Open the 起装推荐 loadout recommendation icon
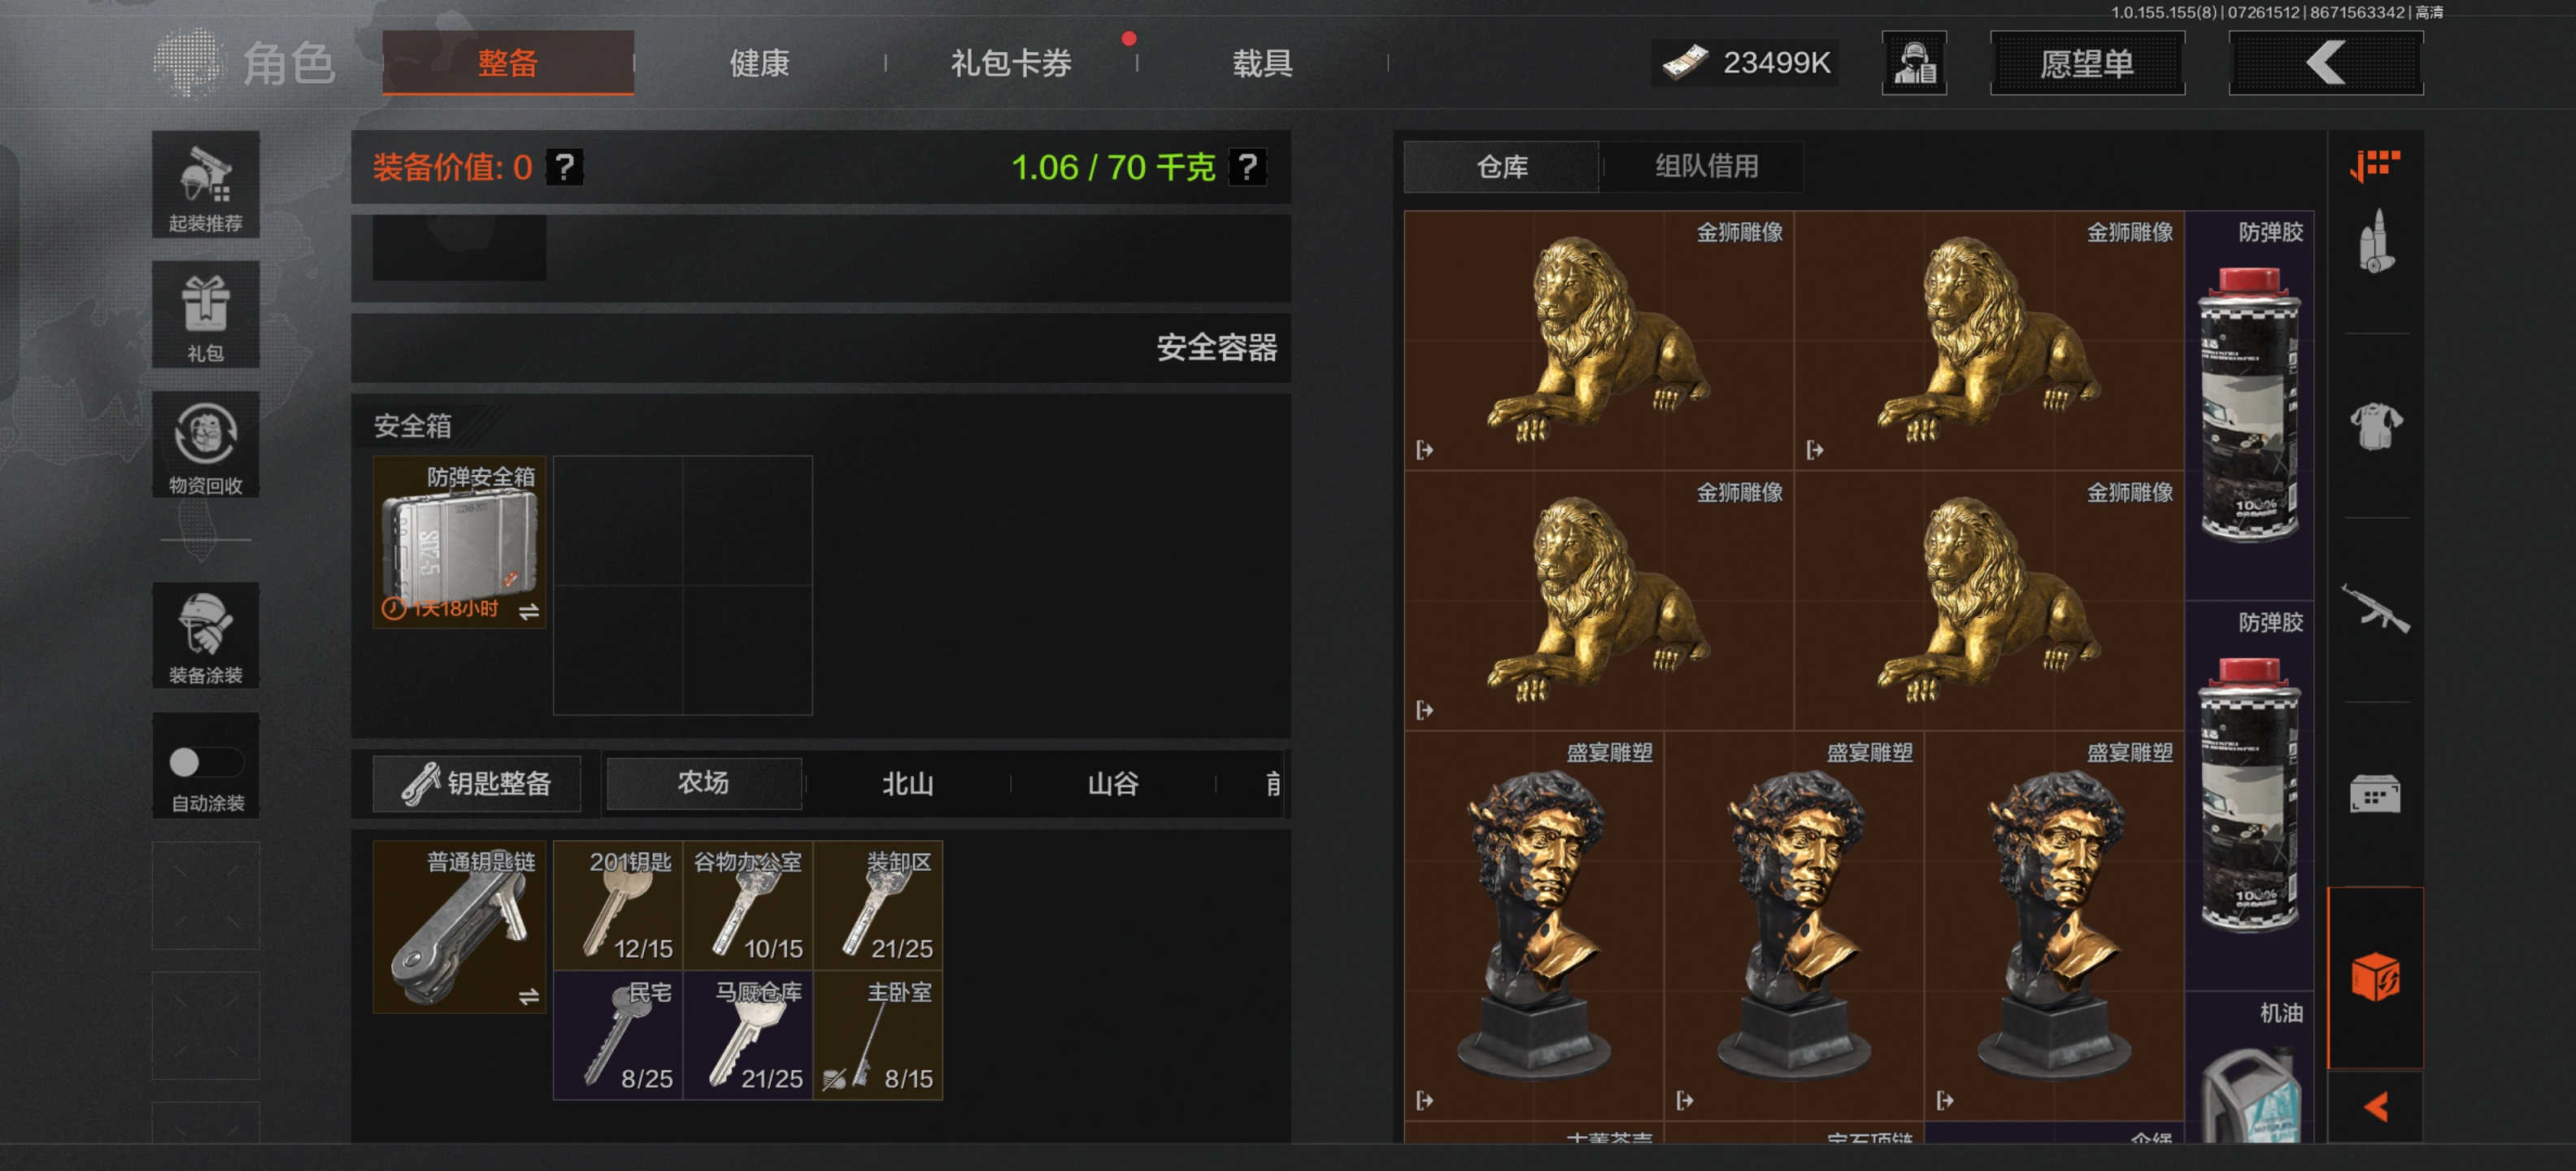The width and height of the screenshot is (2576, 1171). point(206,185)
